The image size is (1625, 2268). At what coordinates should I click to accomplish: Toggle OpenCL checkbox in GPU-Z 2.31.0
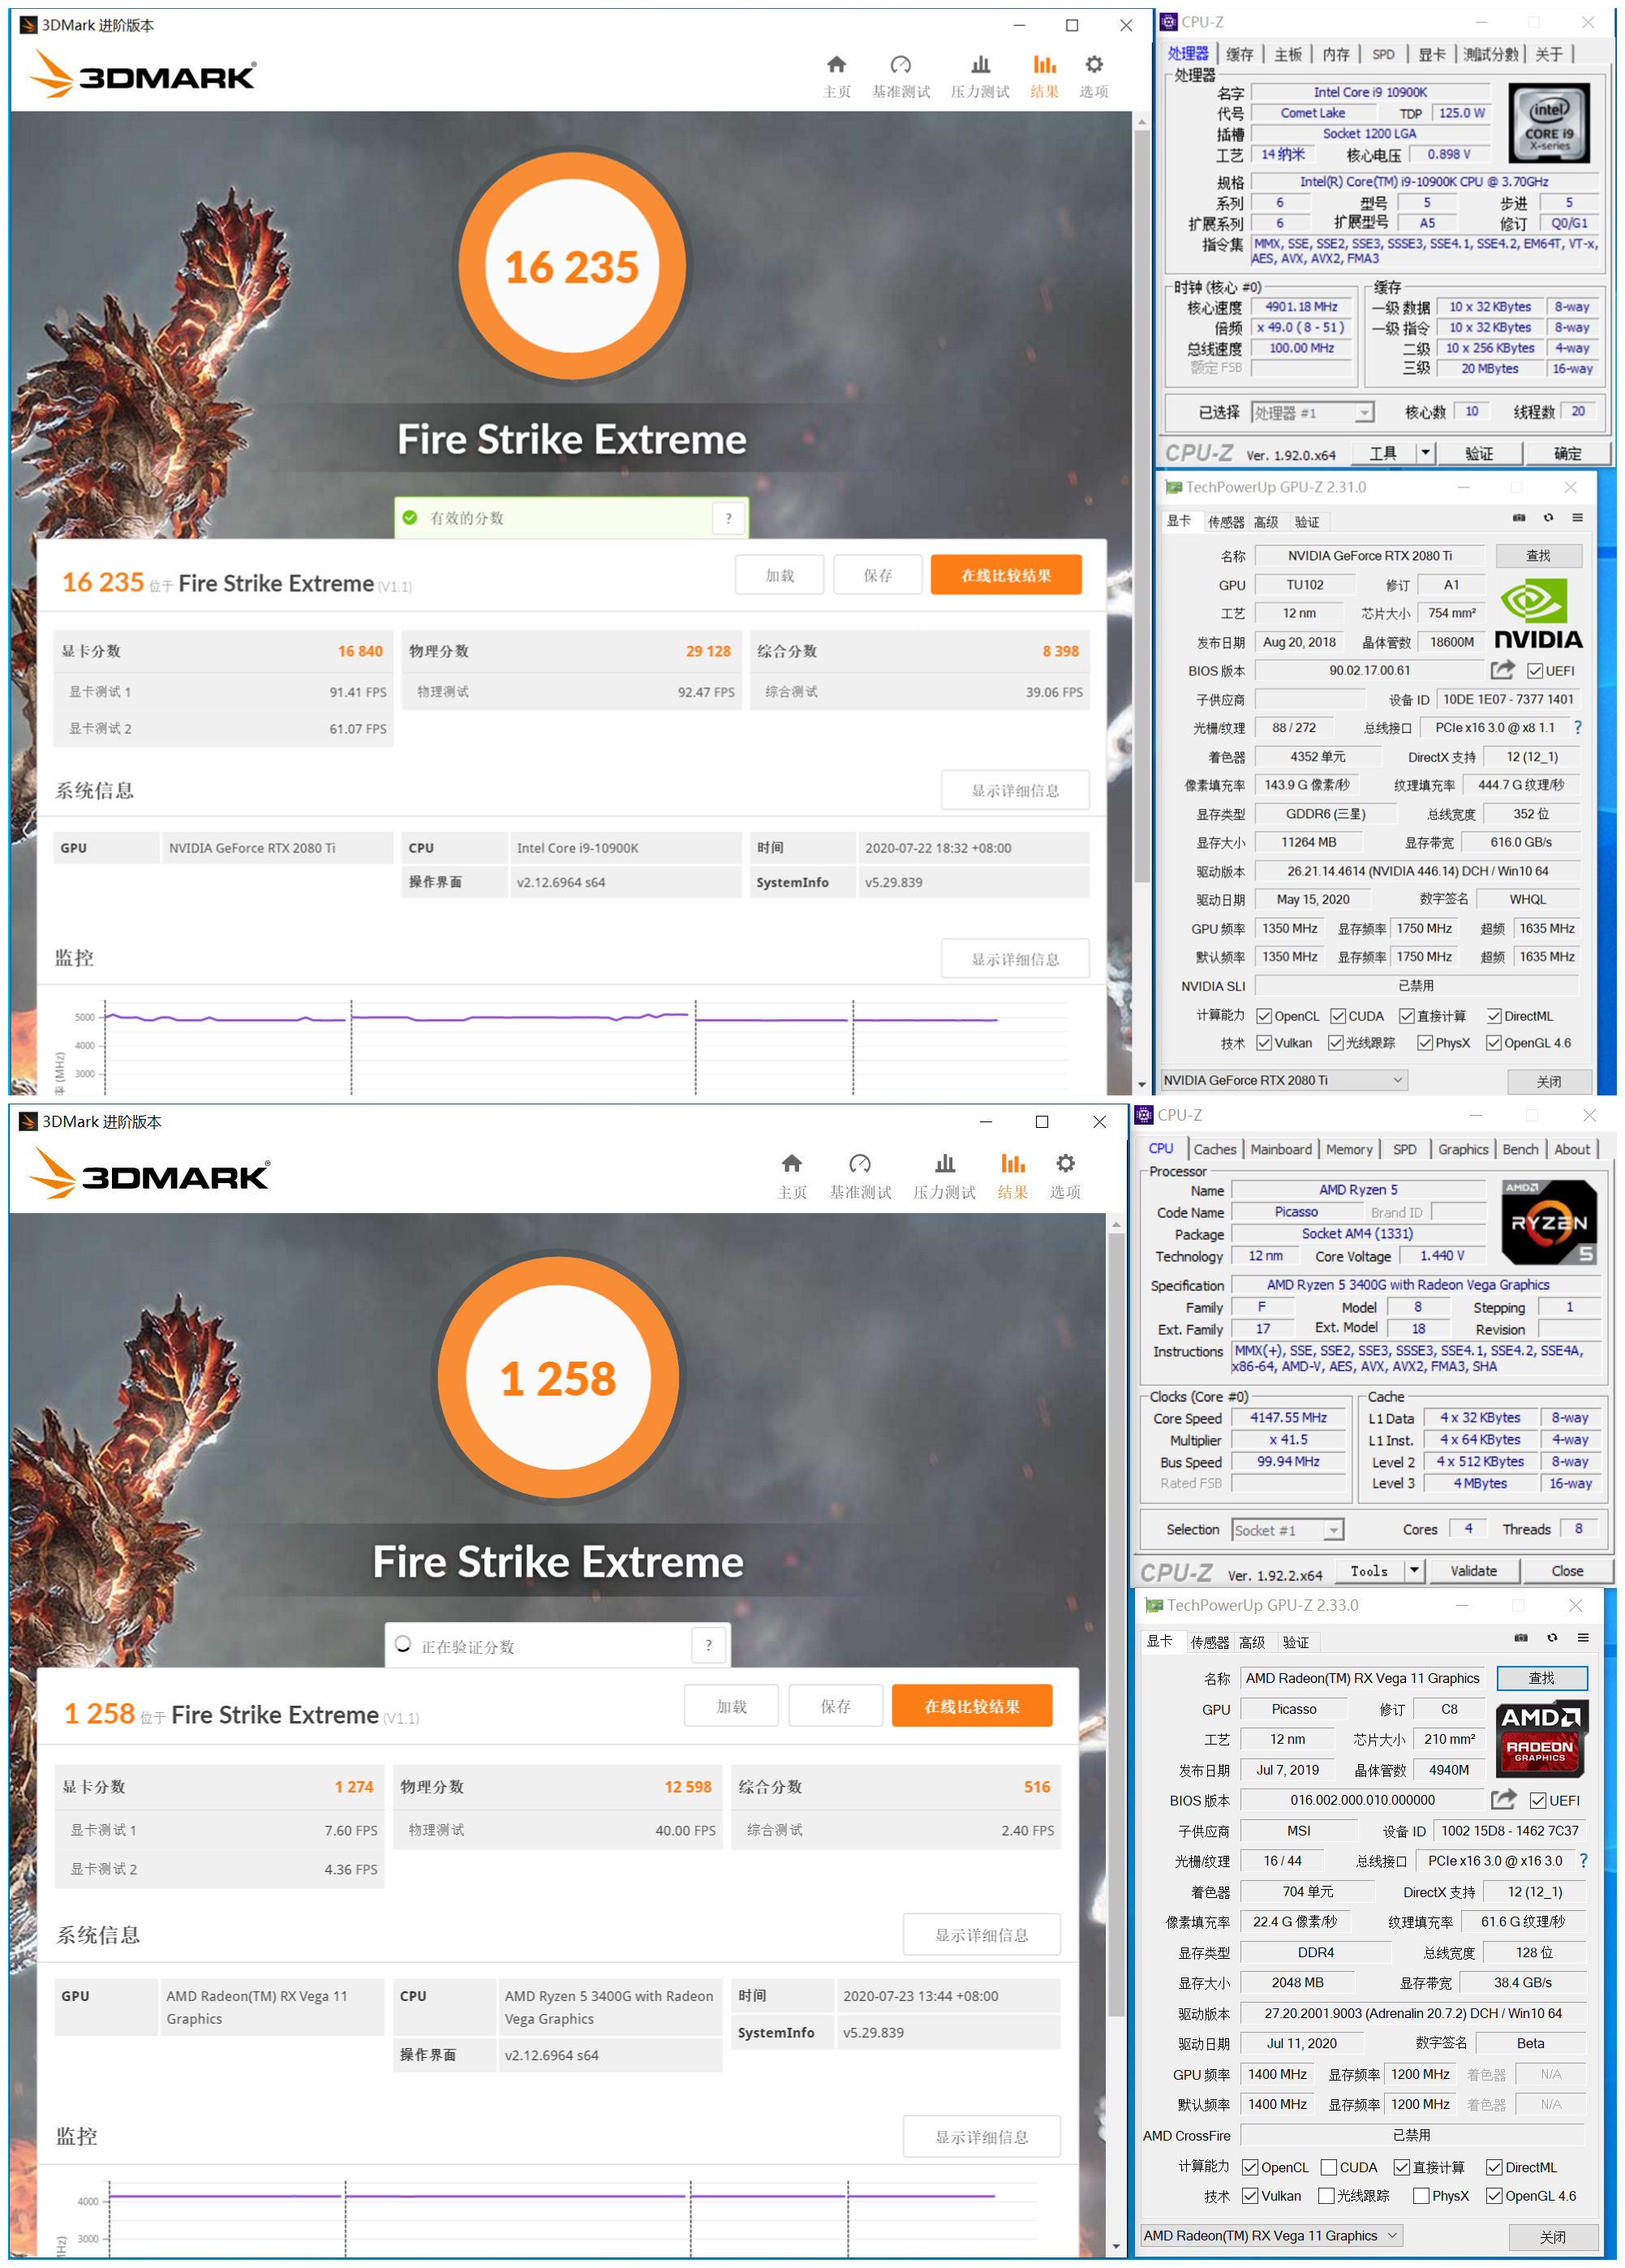click(1264, 1016)
